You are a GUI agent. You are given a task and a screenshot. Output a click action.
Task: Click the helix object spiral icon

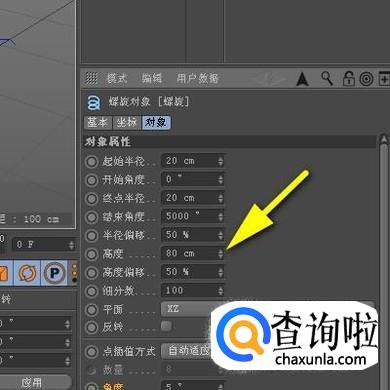[x=94, y=102]
